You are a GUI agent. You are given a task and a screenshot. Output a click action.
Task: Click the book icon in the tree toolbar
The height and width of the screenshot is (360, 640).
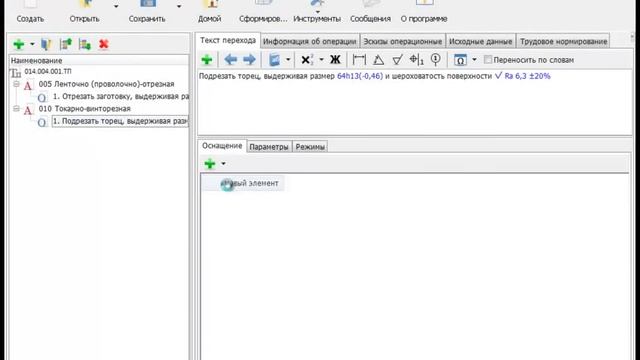pyautogui.click(x=46, y=44)
